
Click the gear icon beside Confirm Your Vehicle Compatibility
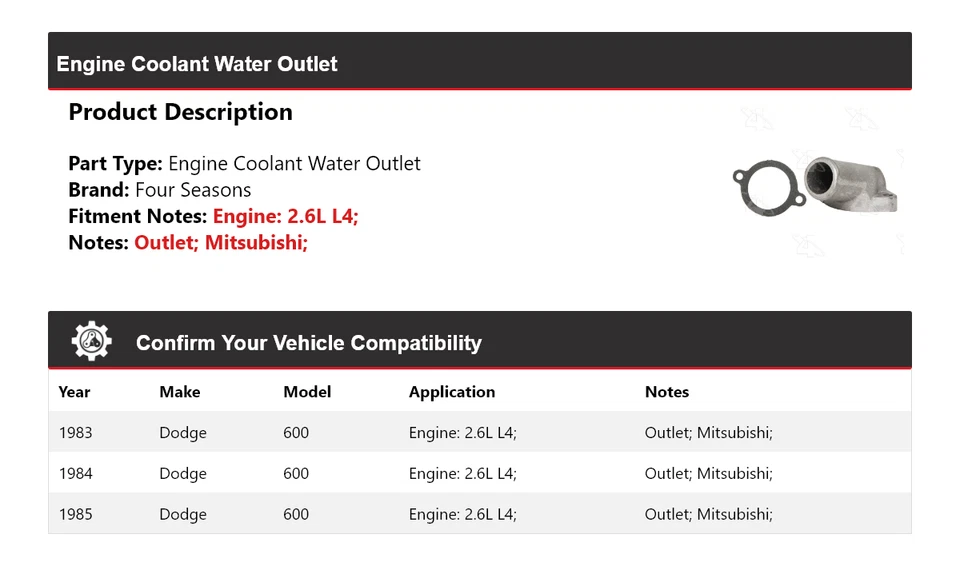tap(91, 341)
